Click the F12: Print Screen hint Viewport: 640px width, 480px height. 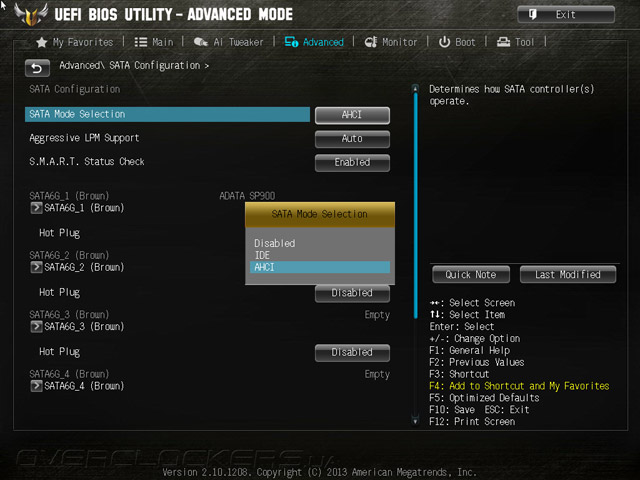click(x=472, y=422)
